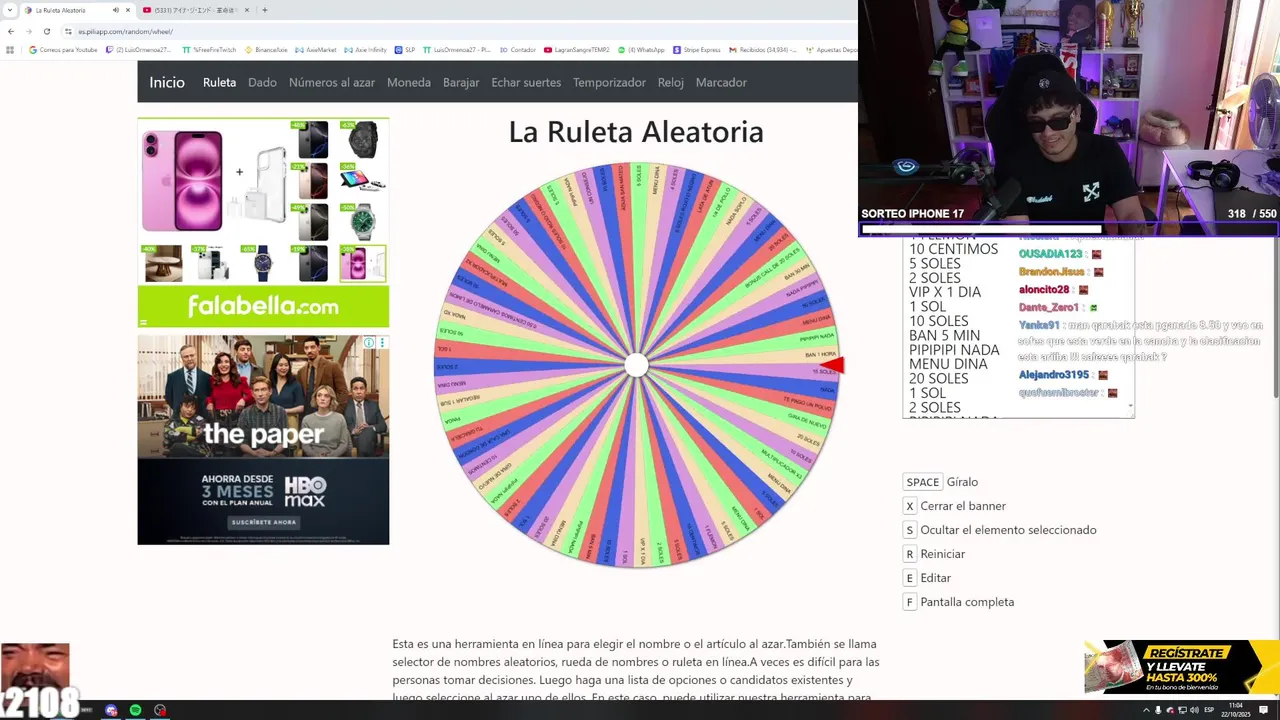Click 'MENU DINA' in options list

pyautogui.click(x=948, y=364)
